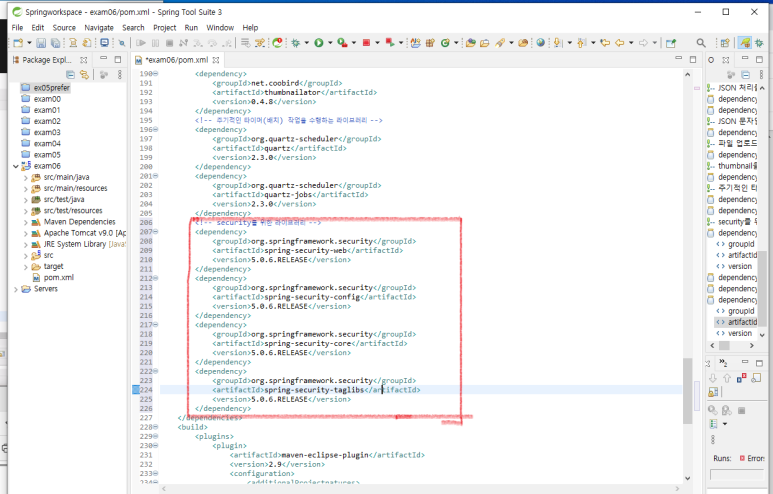Toggle line 228 fold marker
This screenshot has height=494, width=773.
pyautogui.click(x=156, y=427)
